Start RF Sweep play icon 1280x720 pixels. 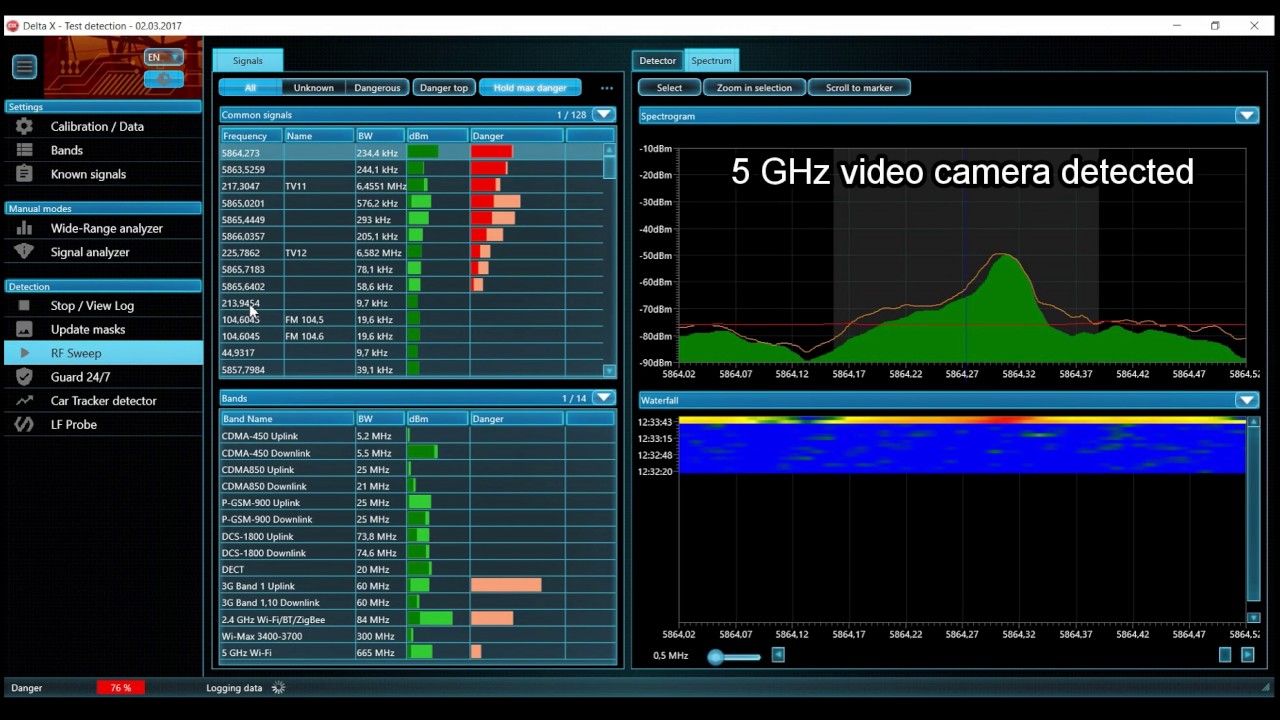[x=25, y=353]
